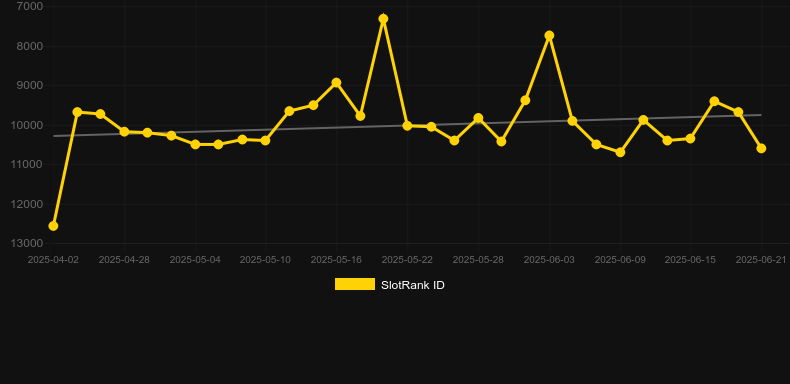790x384 pixels.
Task: Click the data point above 2025-06-09
Action: (620, 152)
